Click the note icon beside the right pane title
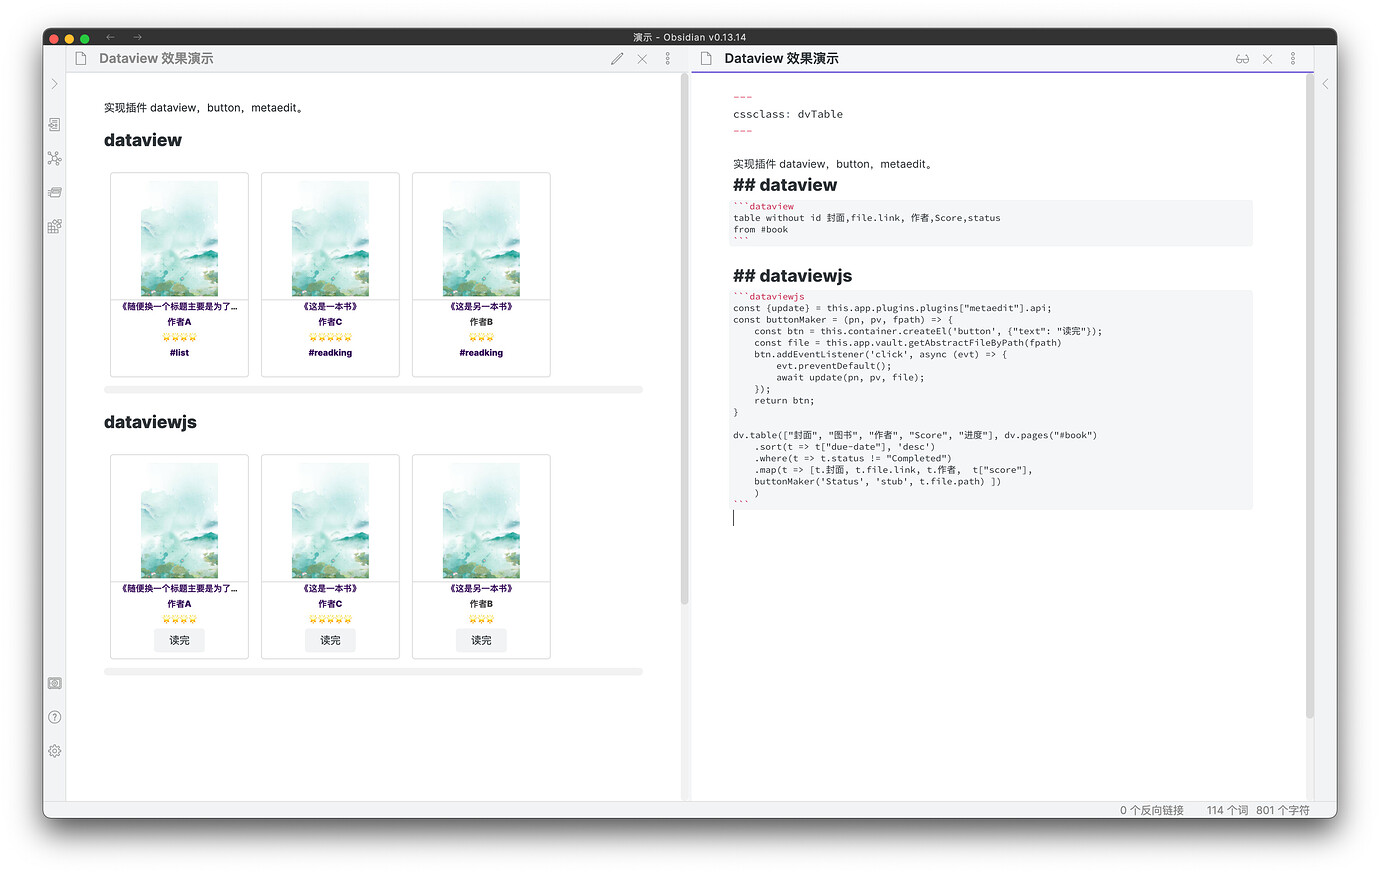 (706, 58)
